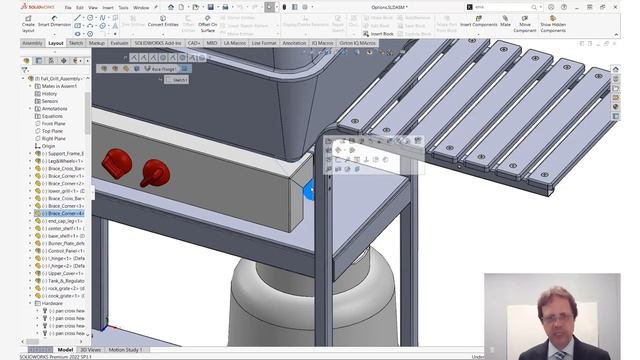This screenshot has width=640, height=360.
Task: Switch to the Assembly ribbon tab
Action: [x=32, y=43]
